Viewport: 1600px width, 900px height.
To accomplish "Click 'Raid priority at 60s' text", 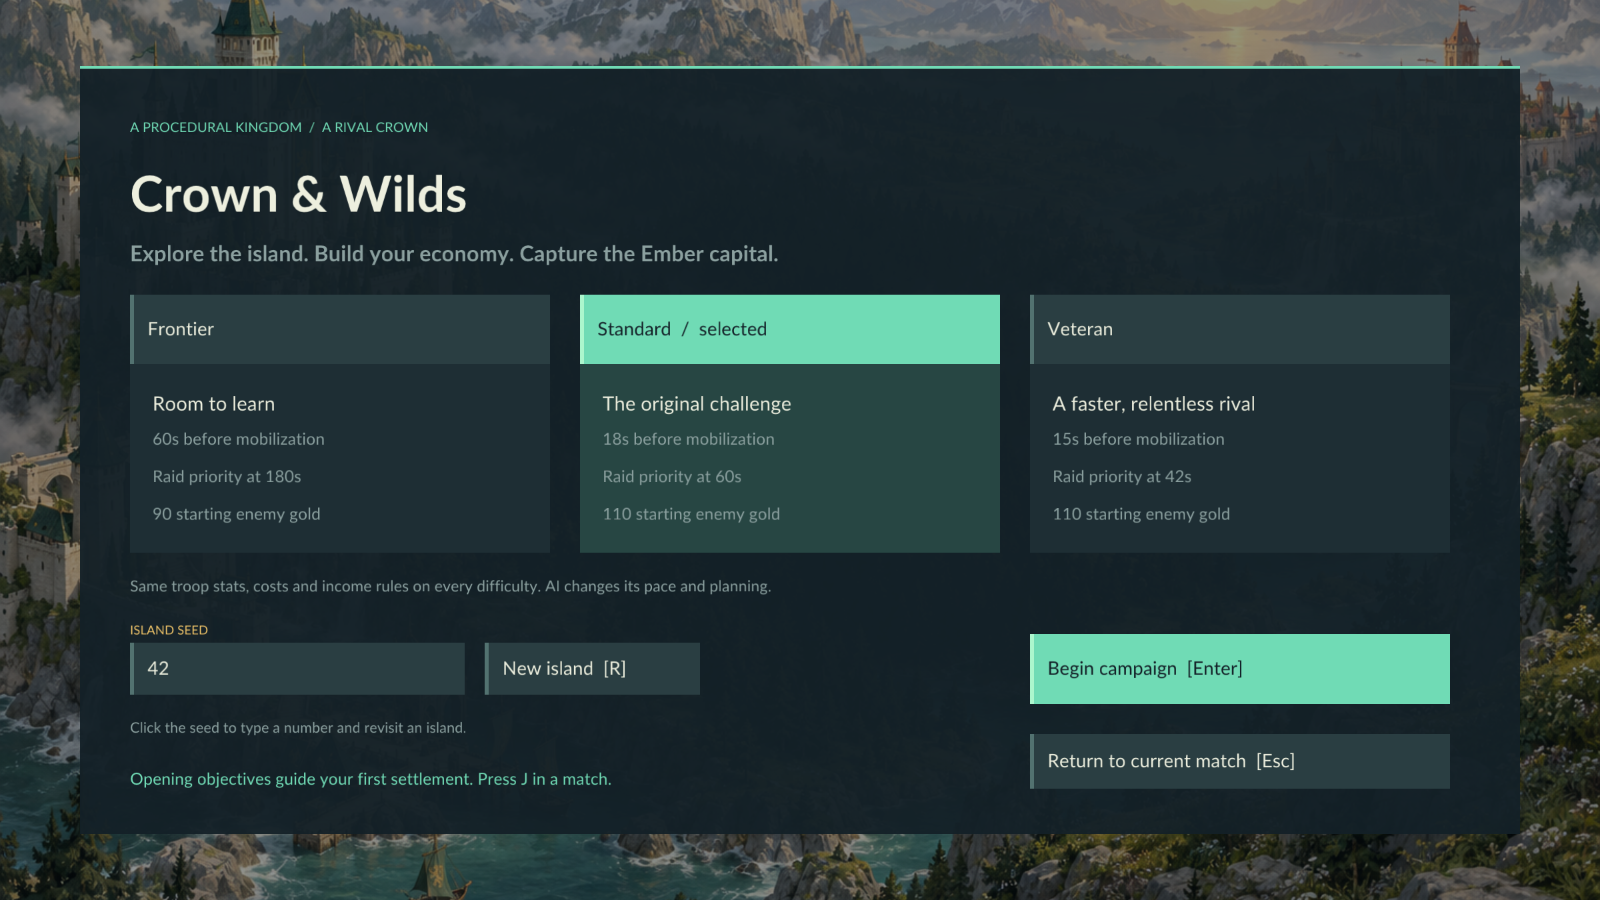I will coord(672,477).
